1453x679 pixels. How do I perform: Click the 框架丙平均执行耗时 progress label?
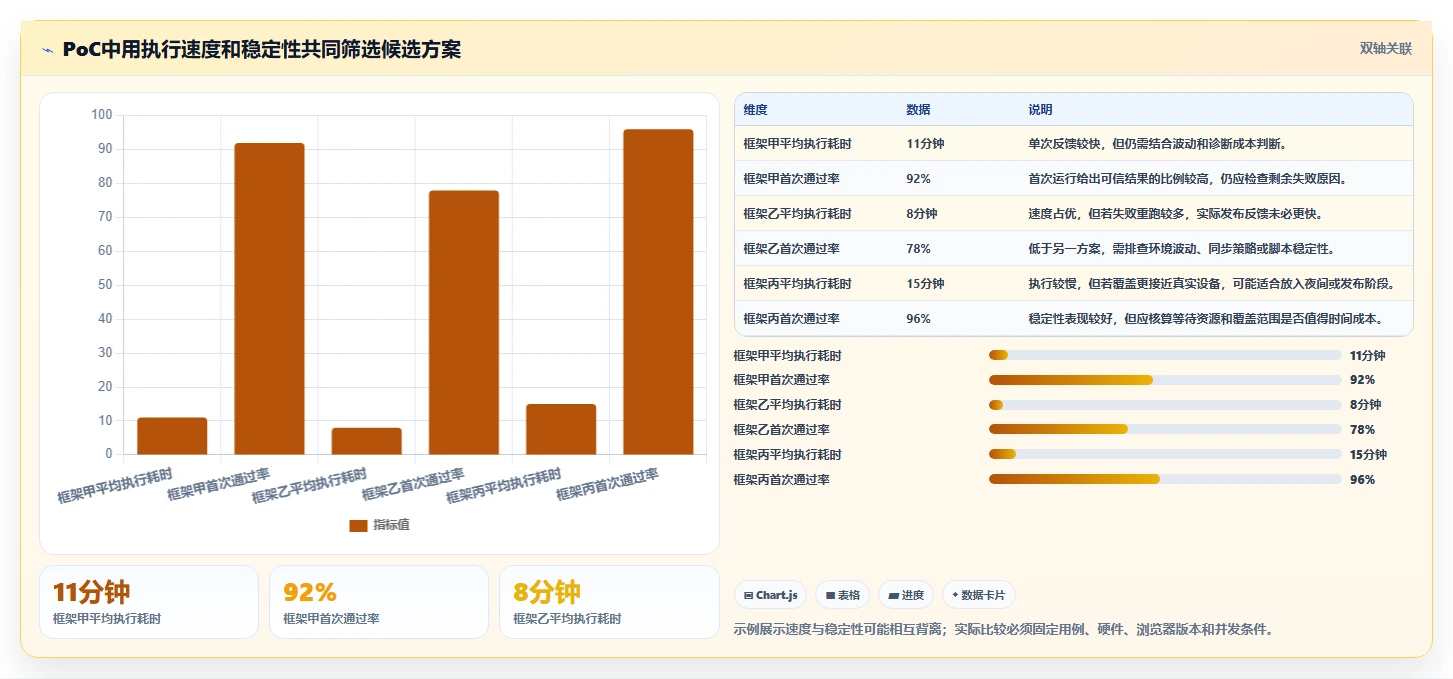click(x=787, y=455)
